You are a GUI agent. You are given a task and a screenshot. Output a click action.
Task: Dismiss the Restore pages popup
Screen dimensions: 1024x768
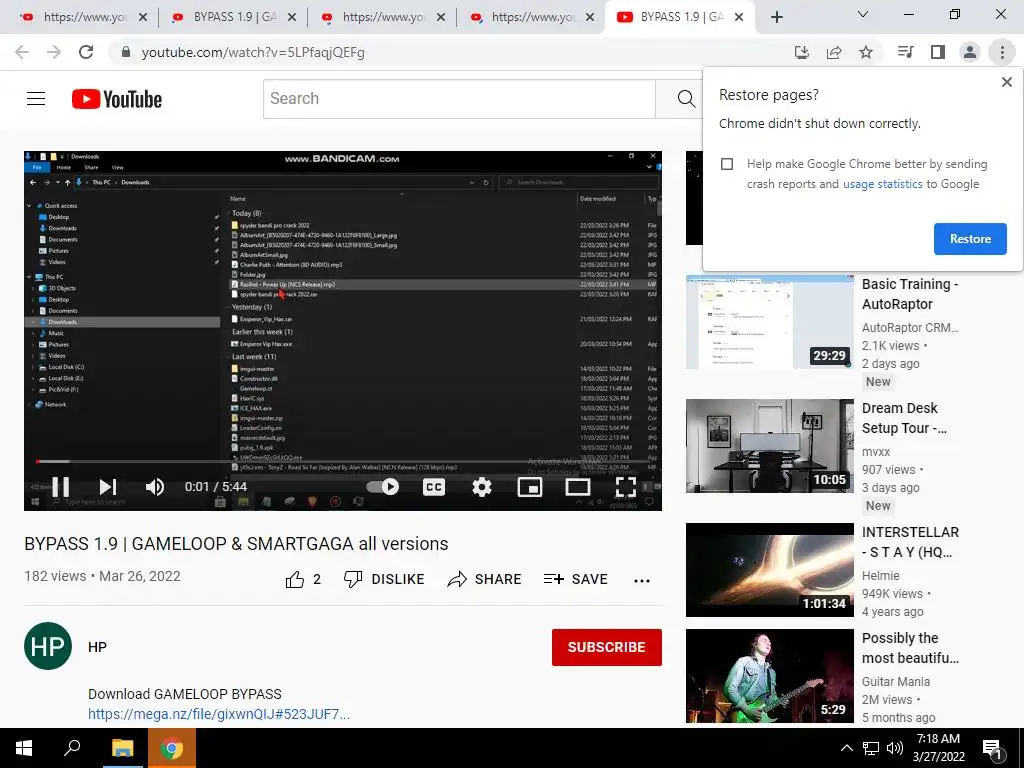(1006, 82)
